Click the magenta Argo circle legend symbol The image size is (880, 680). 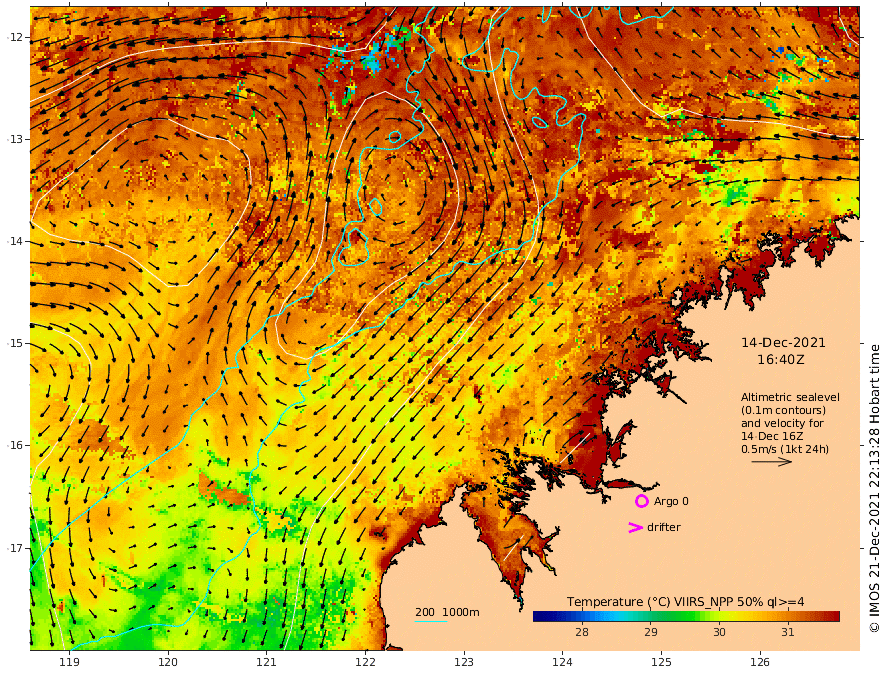pyautogui.click(x=641, y=501)
